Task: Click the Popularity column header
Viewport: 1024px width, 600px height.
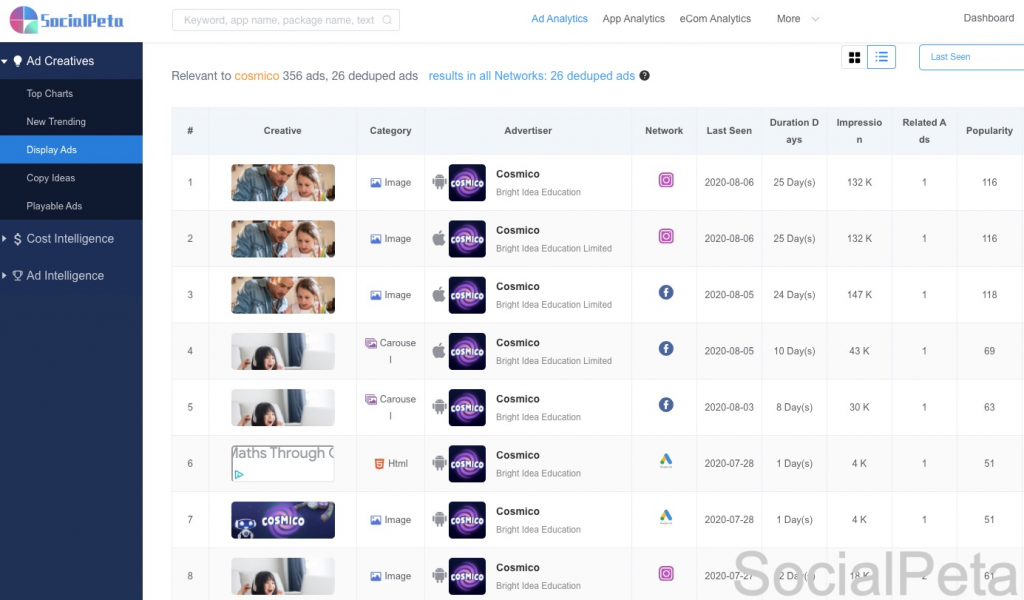Action: pos(989,131)
